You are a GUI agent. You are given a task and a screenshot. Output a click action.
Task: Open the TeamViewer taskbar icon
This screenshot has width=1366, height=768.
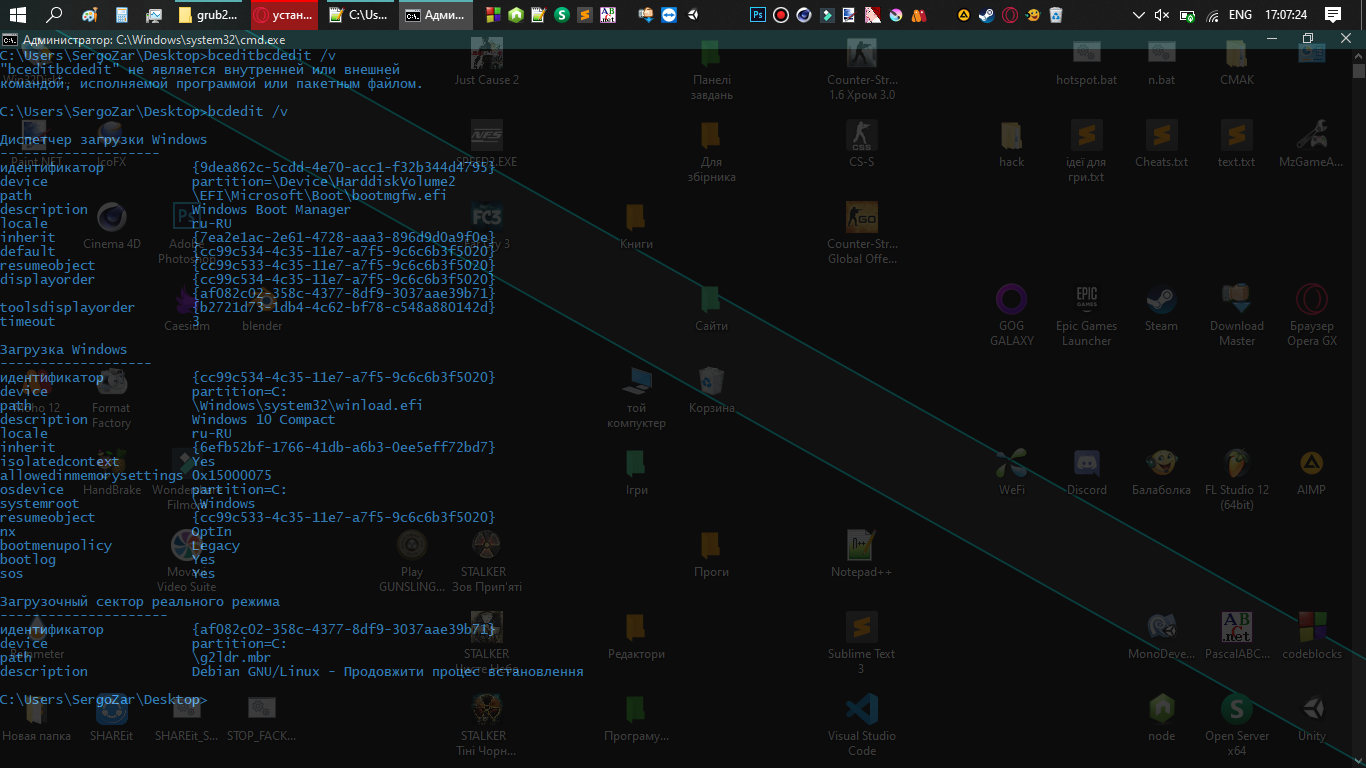668,15
